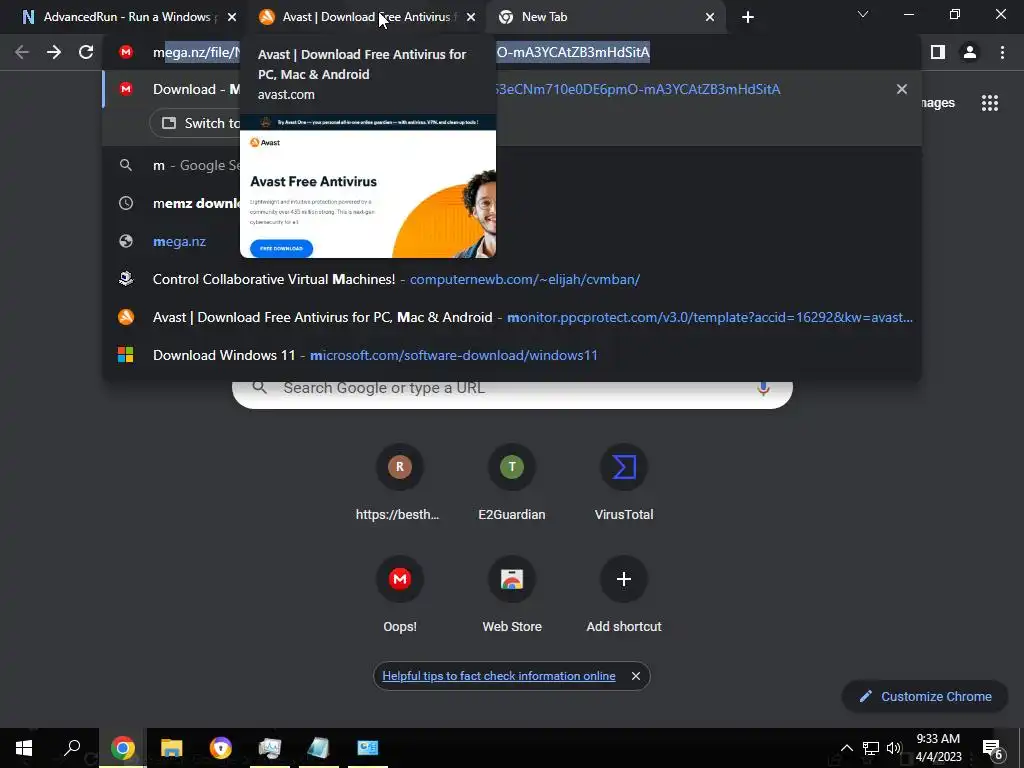
Task: Open the Google apps grid
Action: pyautogui.click(x=989, y=103)
